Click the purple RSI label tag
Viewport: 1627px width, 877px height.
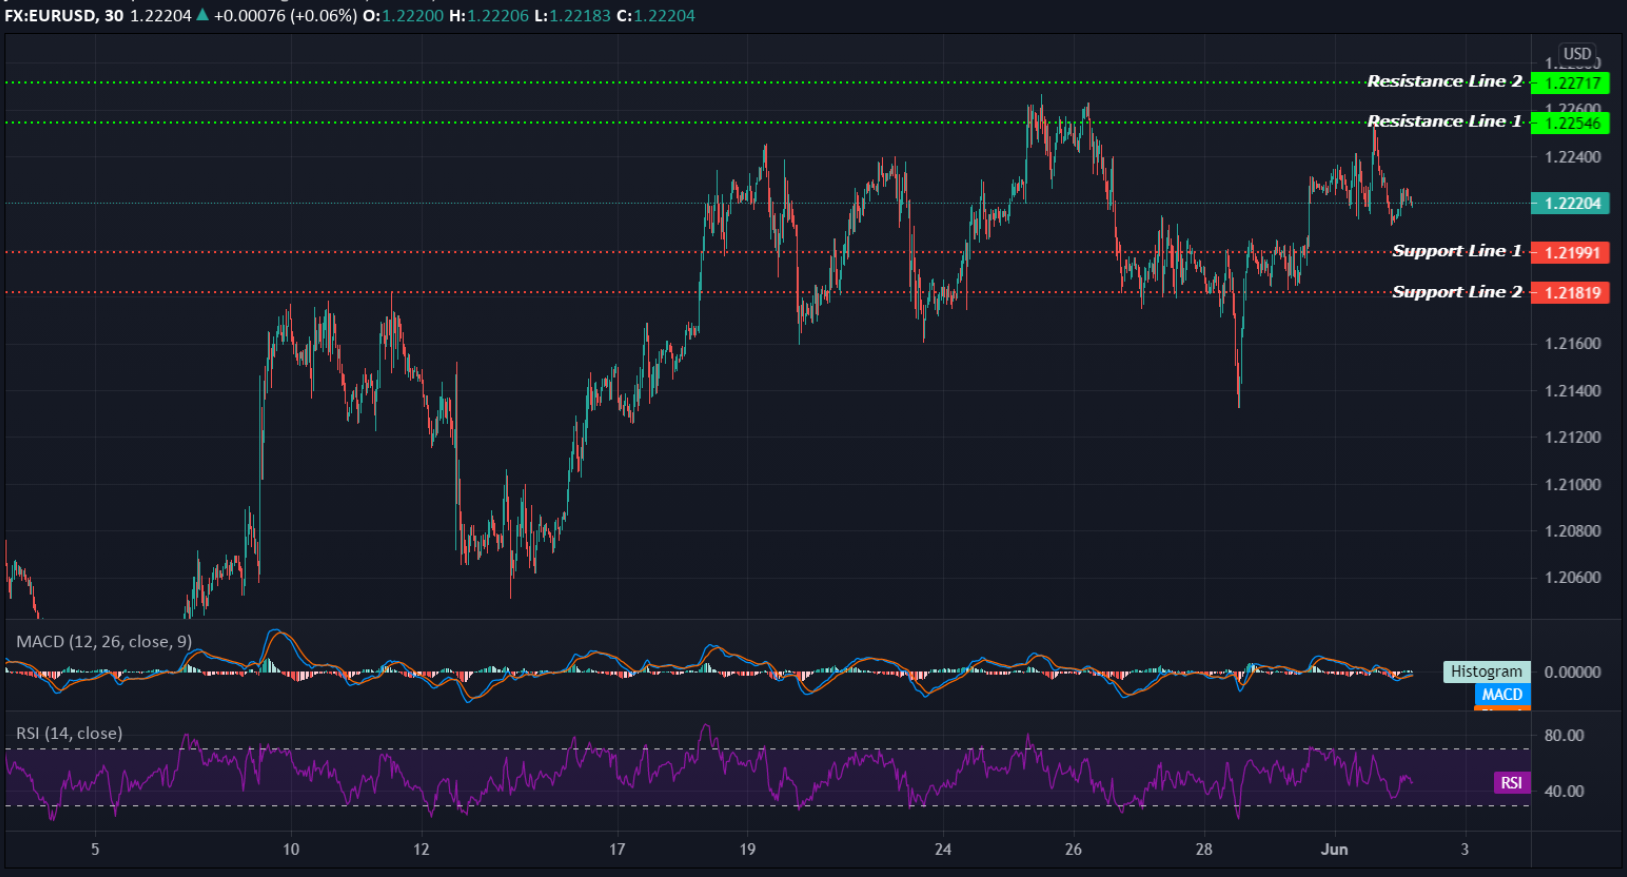coord(1511,782)
